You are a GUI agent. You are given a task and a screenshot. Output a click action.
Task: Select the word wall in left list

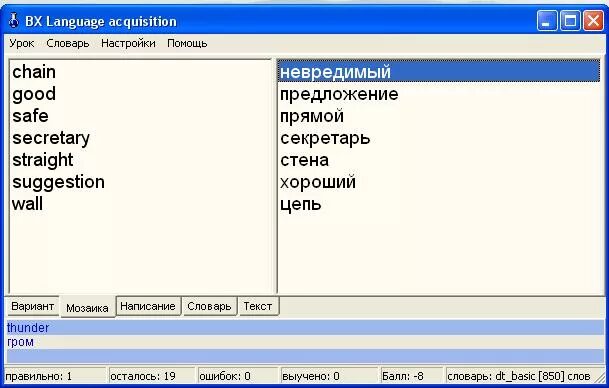[x=27, y=204]
